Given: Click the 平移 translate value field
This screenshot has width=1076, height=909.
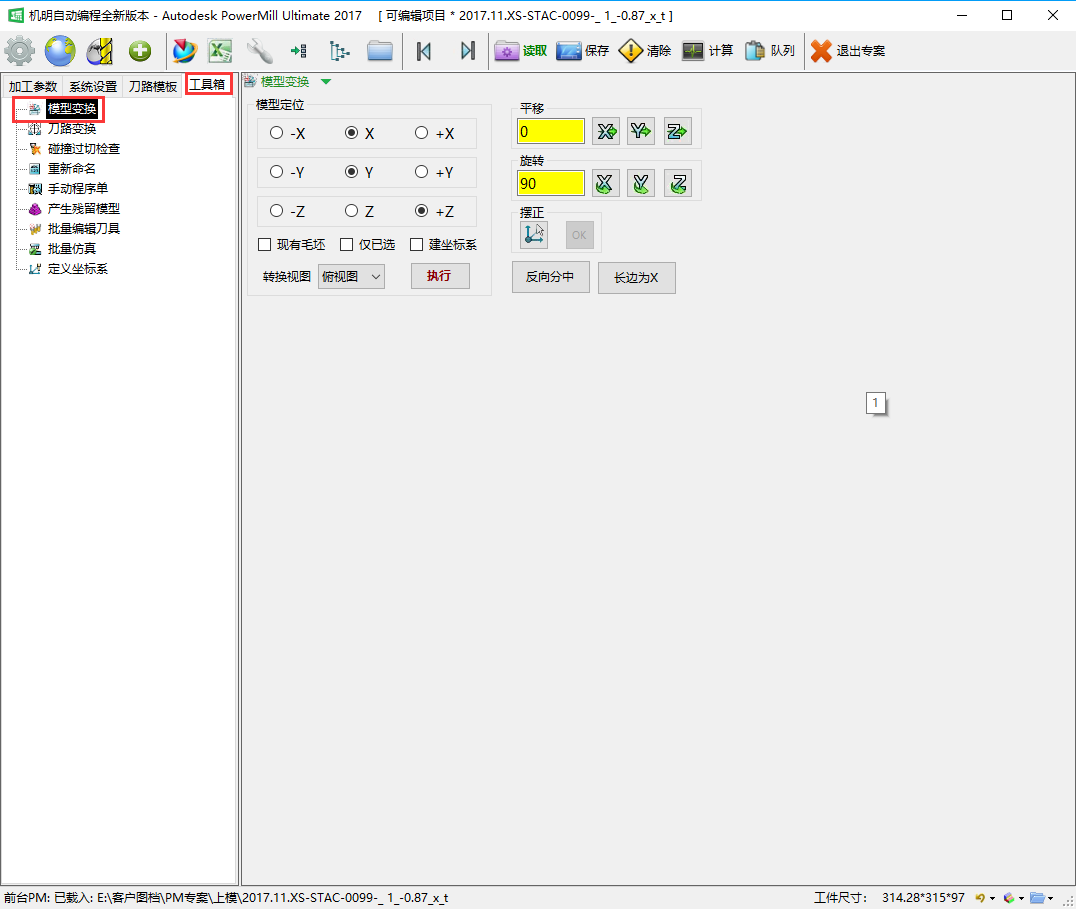Looking at the screenshot, I should click(550, 131).
